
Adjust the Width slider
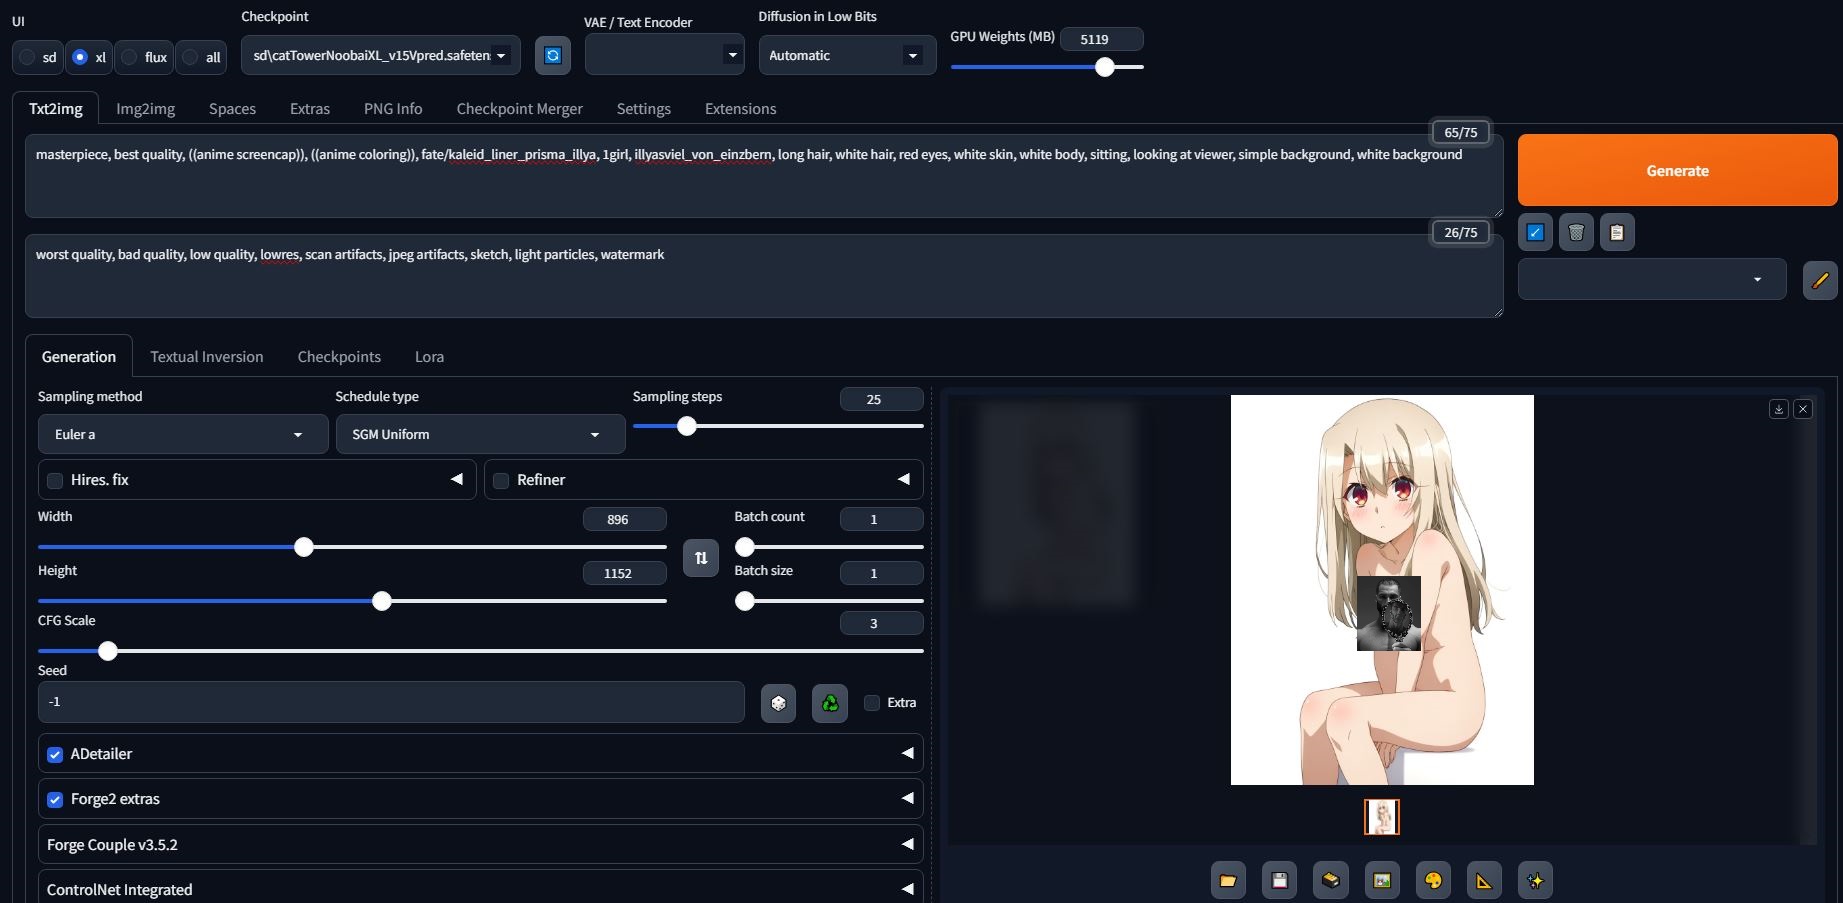coord(352,547)
